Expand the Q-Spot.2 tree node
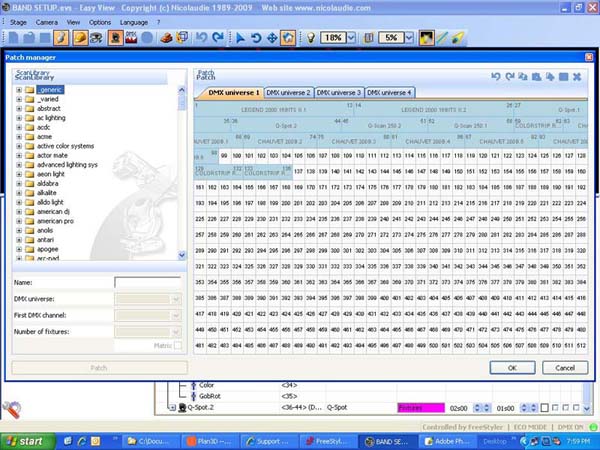Image resolution: width=600 pixels, height=450 pixels. (x=173, y=408)
